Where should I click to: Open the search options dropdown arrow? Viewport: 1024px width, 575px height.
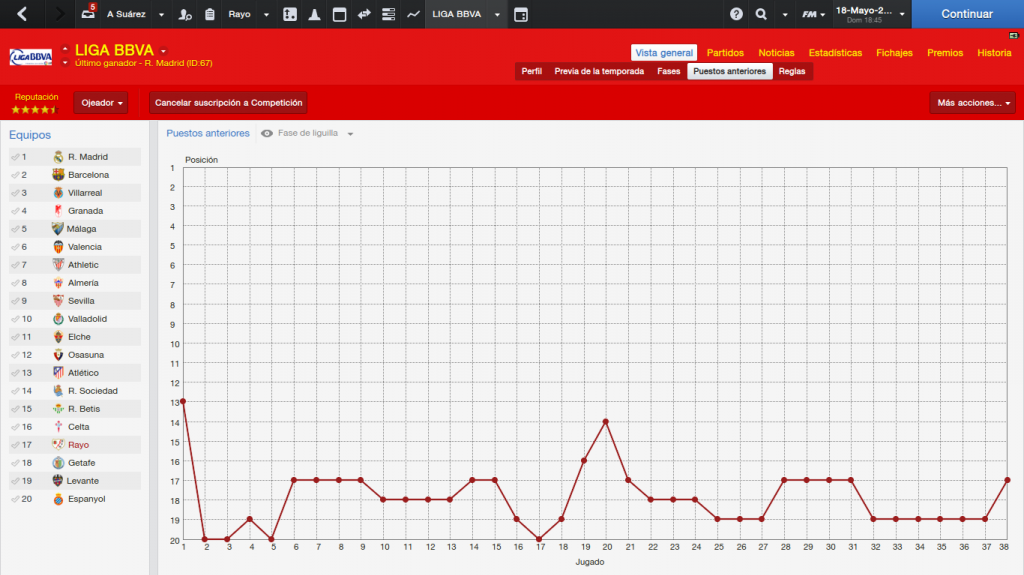point(784,14)
